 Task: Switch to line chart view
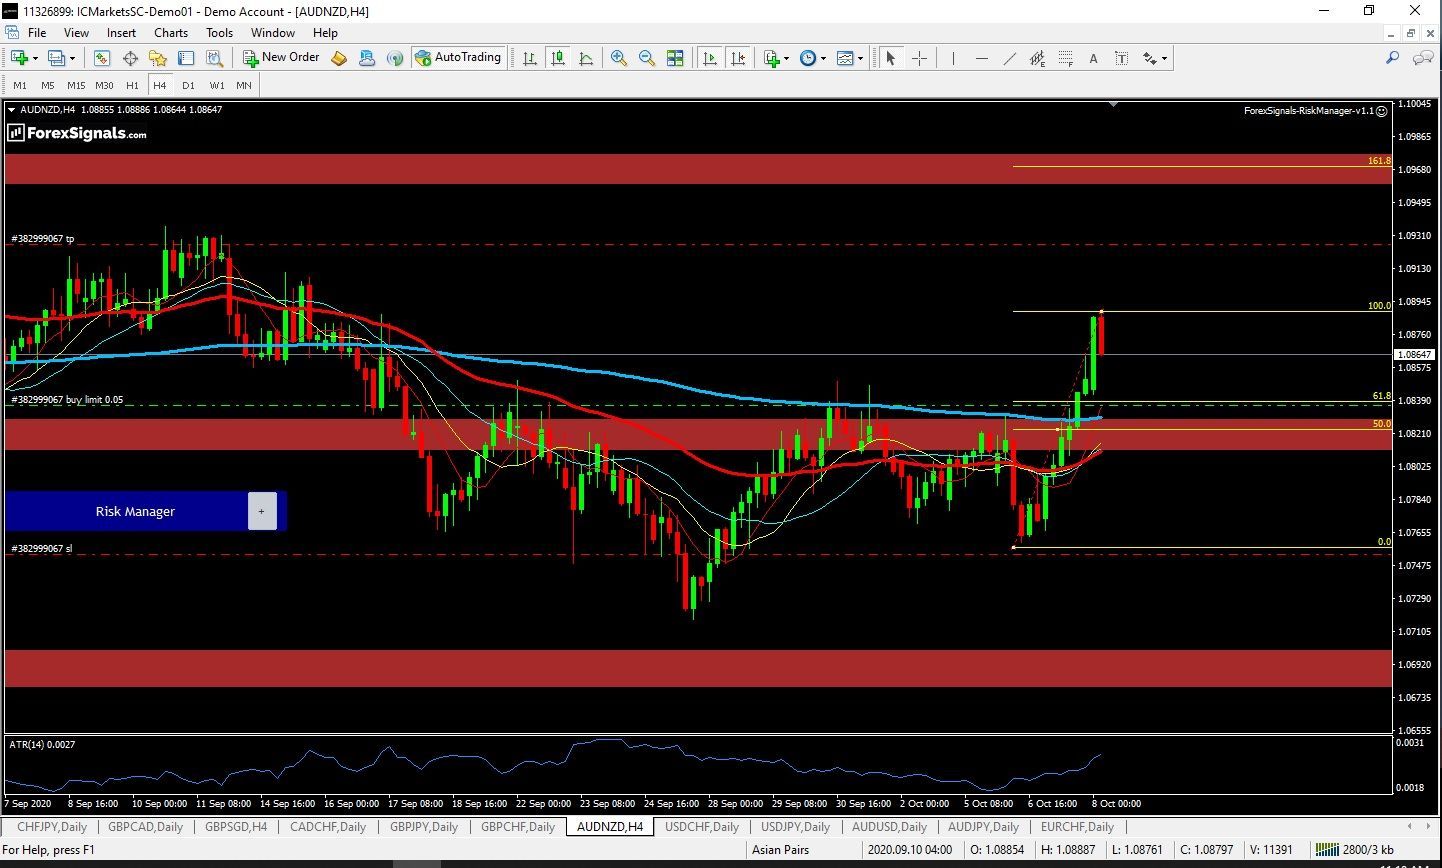click(x=586, y=58)
